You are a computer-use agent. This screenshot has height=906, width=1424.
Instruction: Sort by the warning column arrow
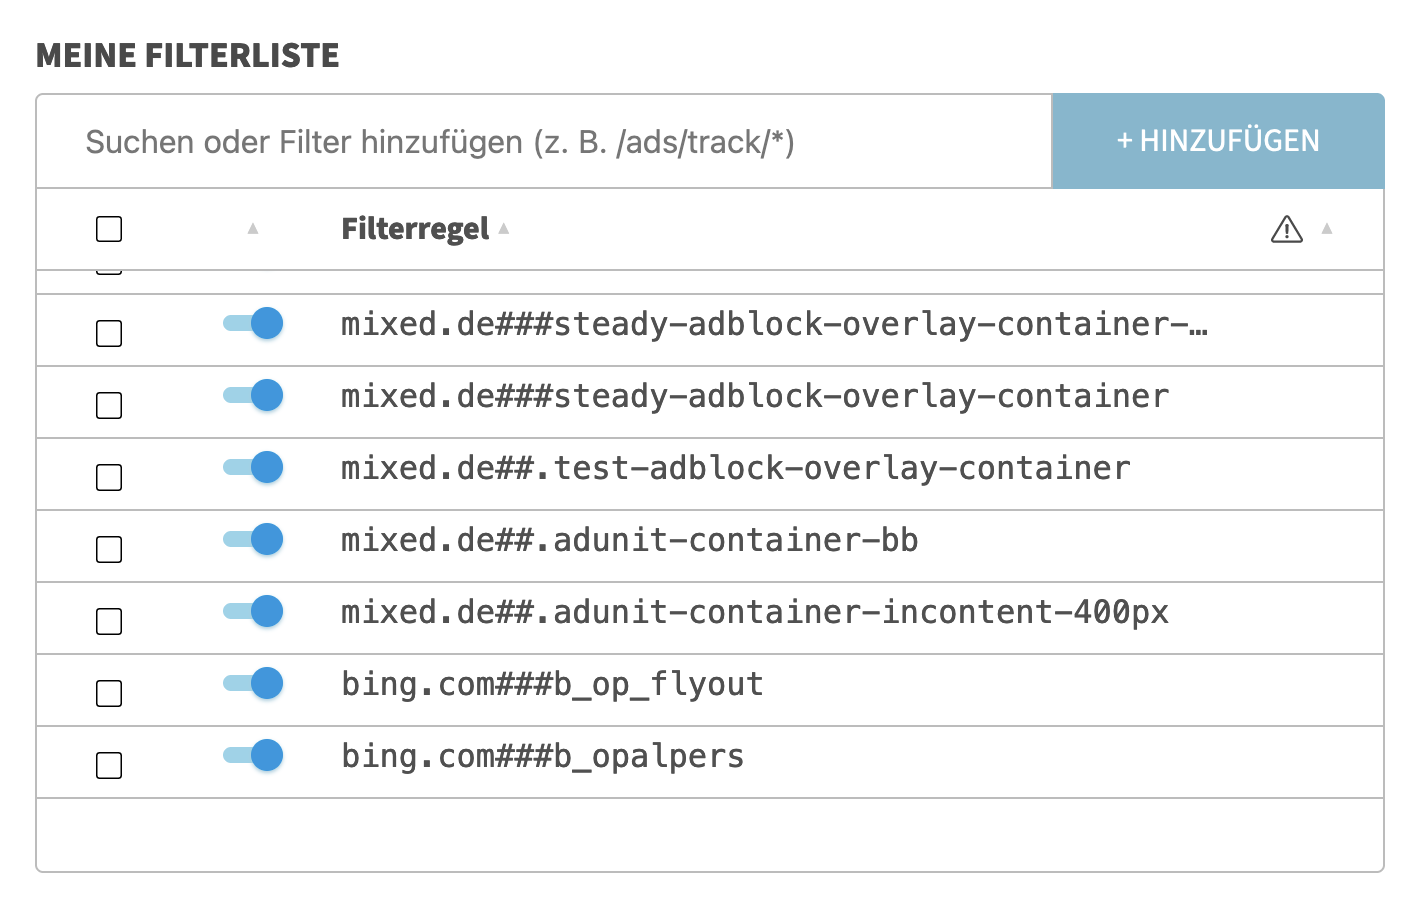(x=1327, y=229)
